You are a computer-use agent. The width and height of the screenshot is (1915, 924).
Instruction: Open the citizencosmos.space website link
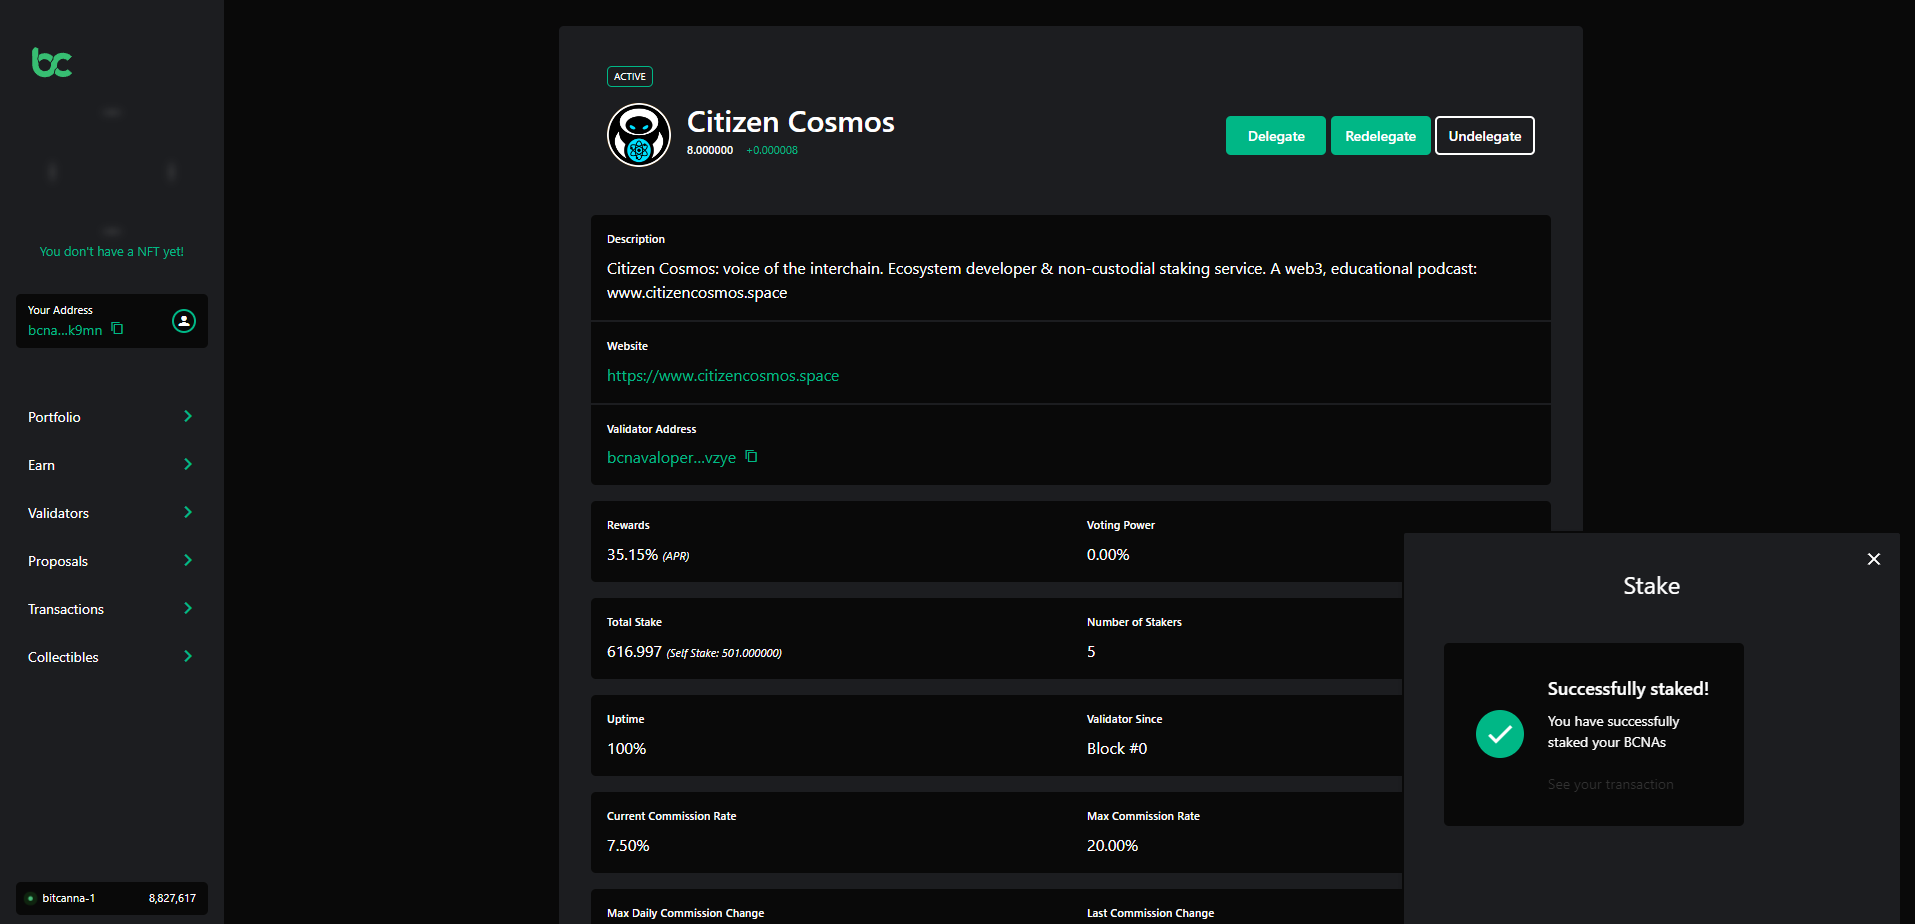723,376
